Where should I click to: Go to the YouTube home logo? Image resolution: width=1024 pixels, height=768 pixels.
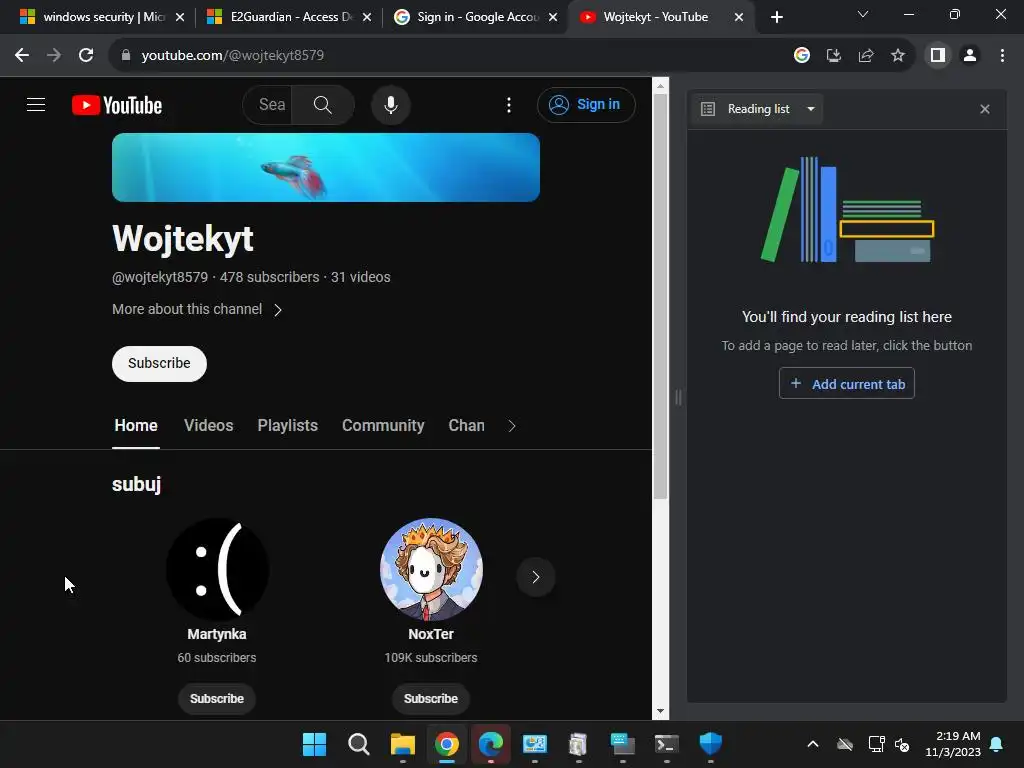pos(117,105)
